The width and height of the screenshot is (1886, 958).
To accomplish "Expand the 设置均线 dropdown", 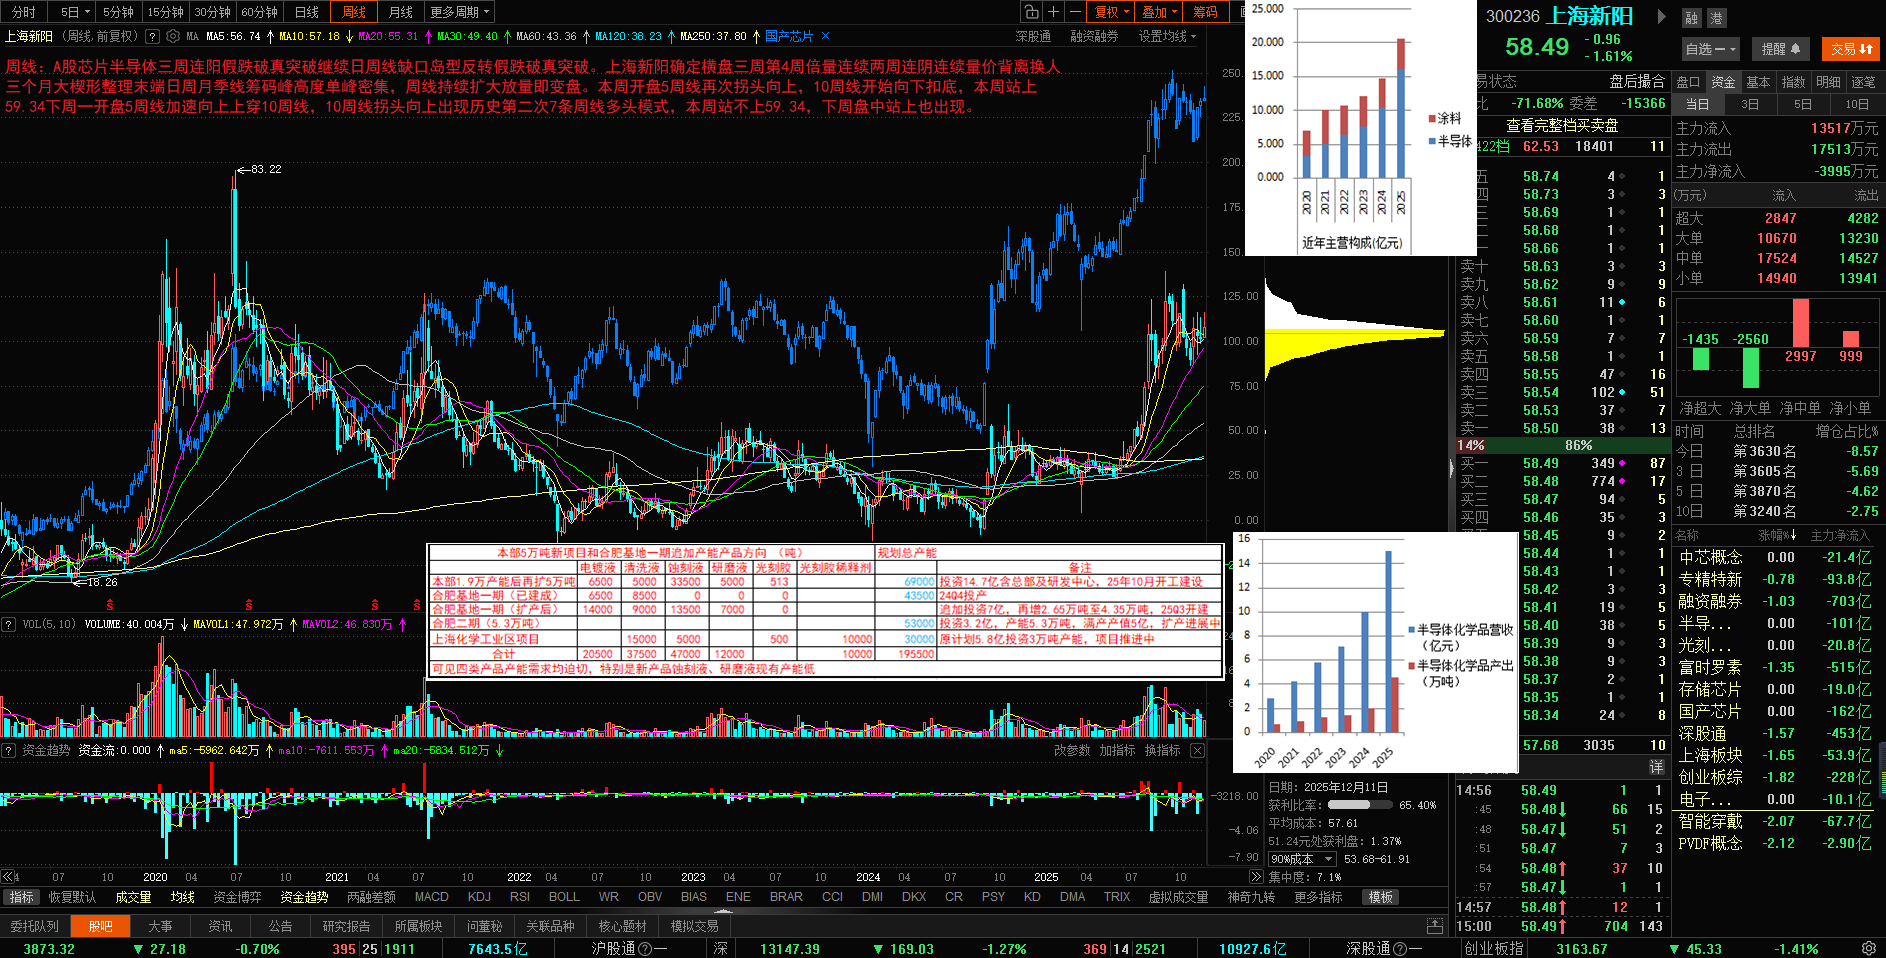I will pos(1167,36).
